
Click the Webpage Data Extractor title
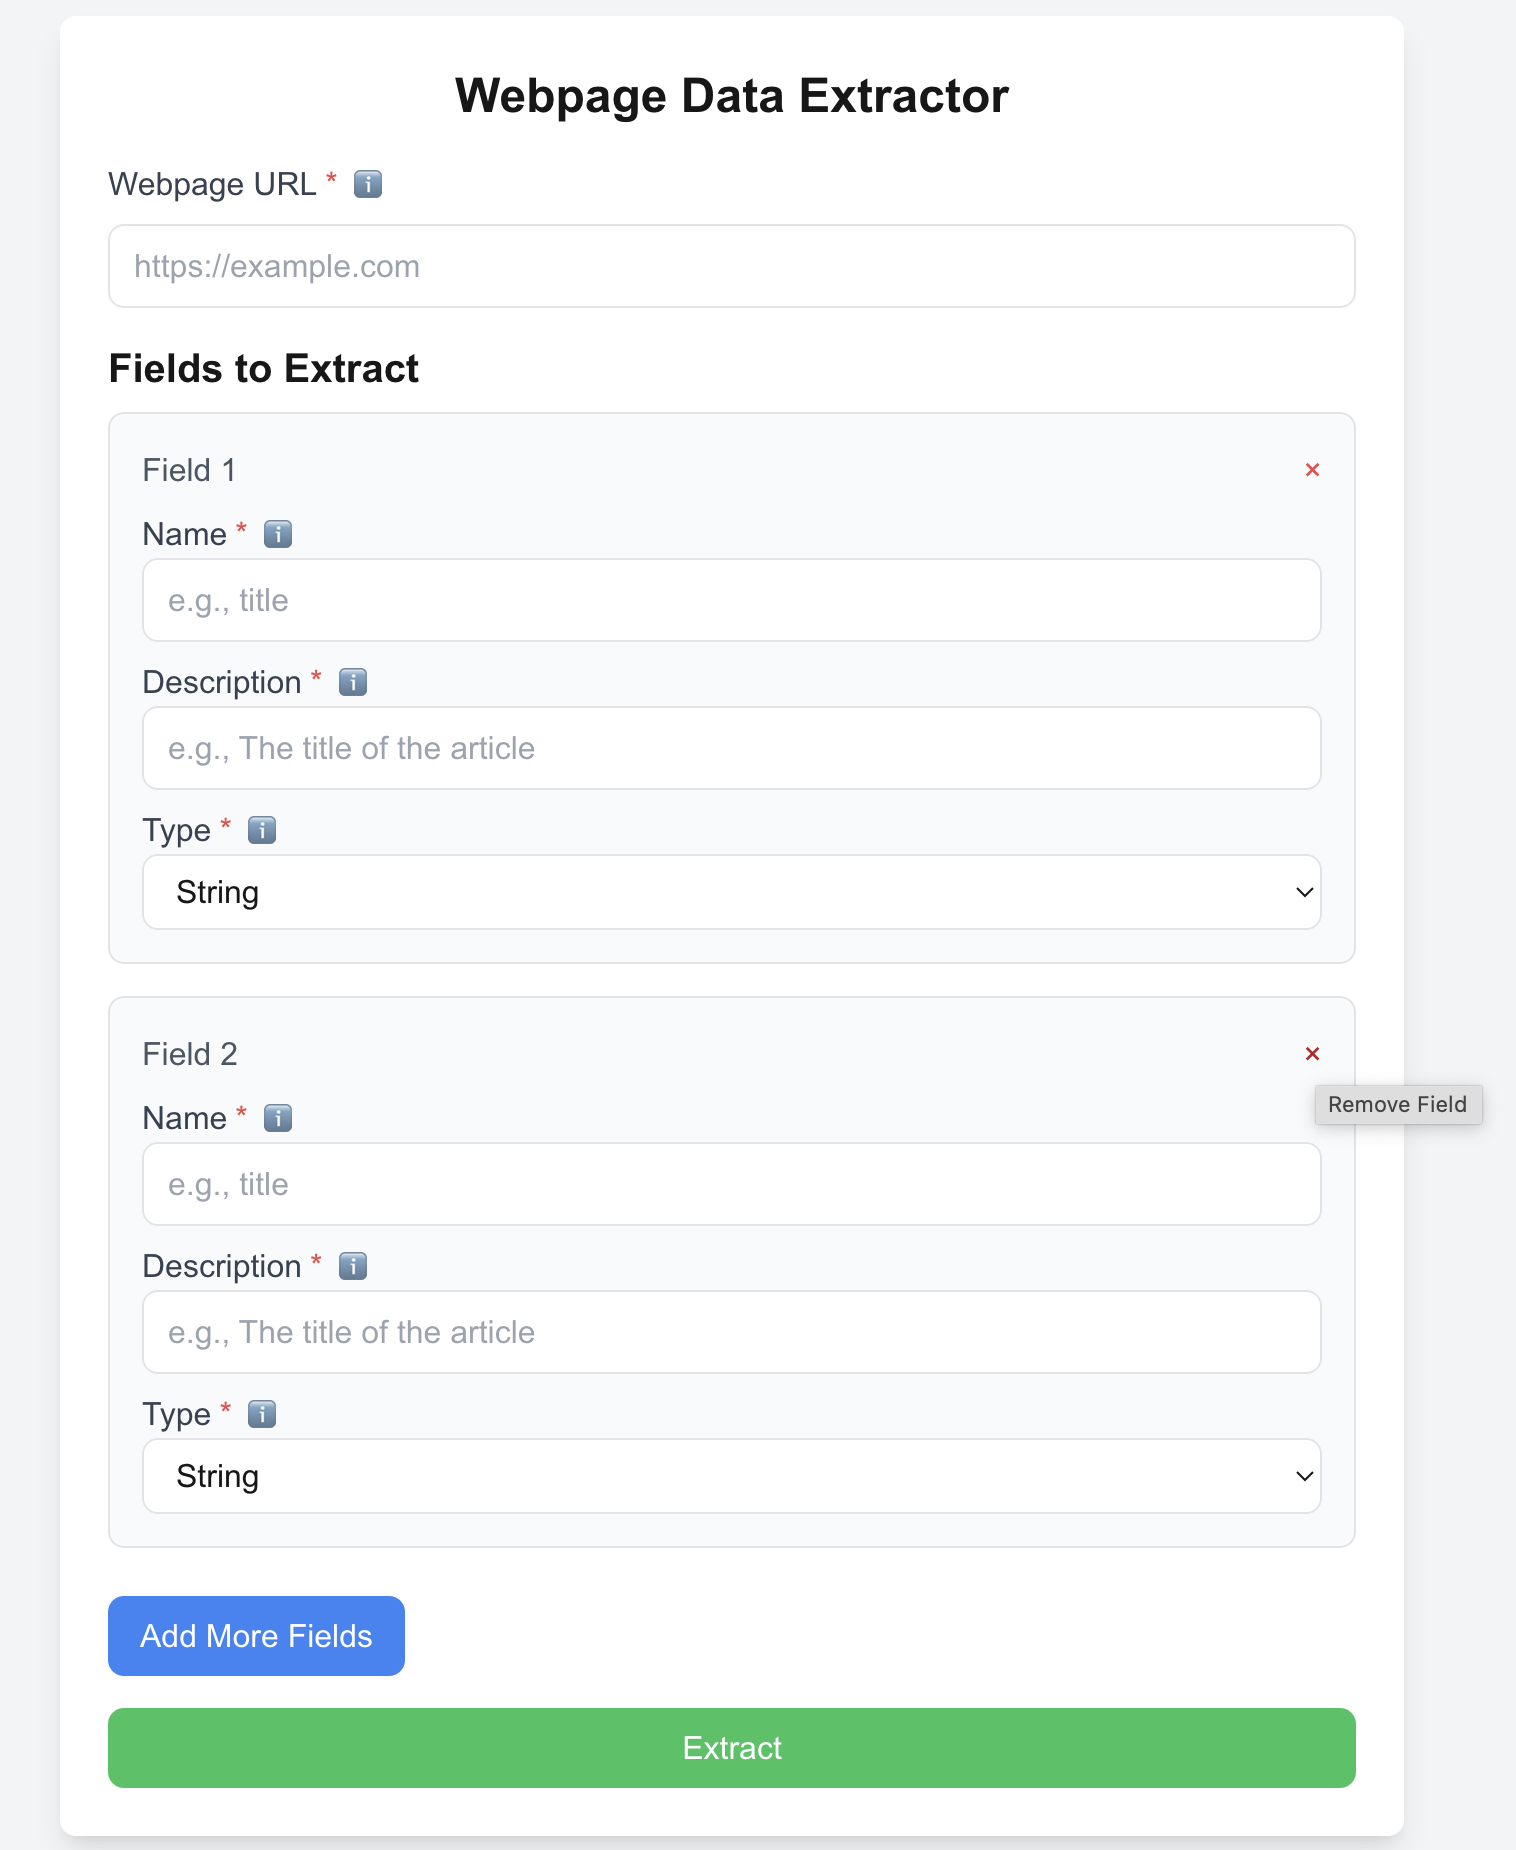(731, 97)
